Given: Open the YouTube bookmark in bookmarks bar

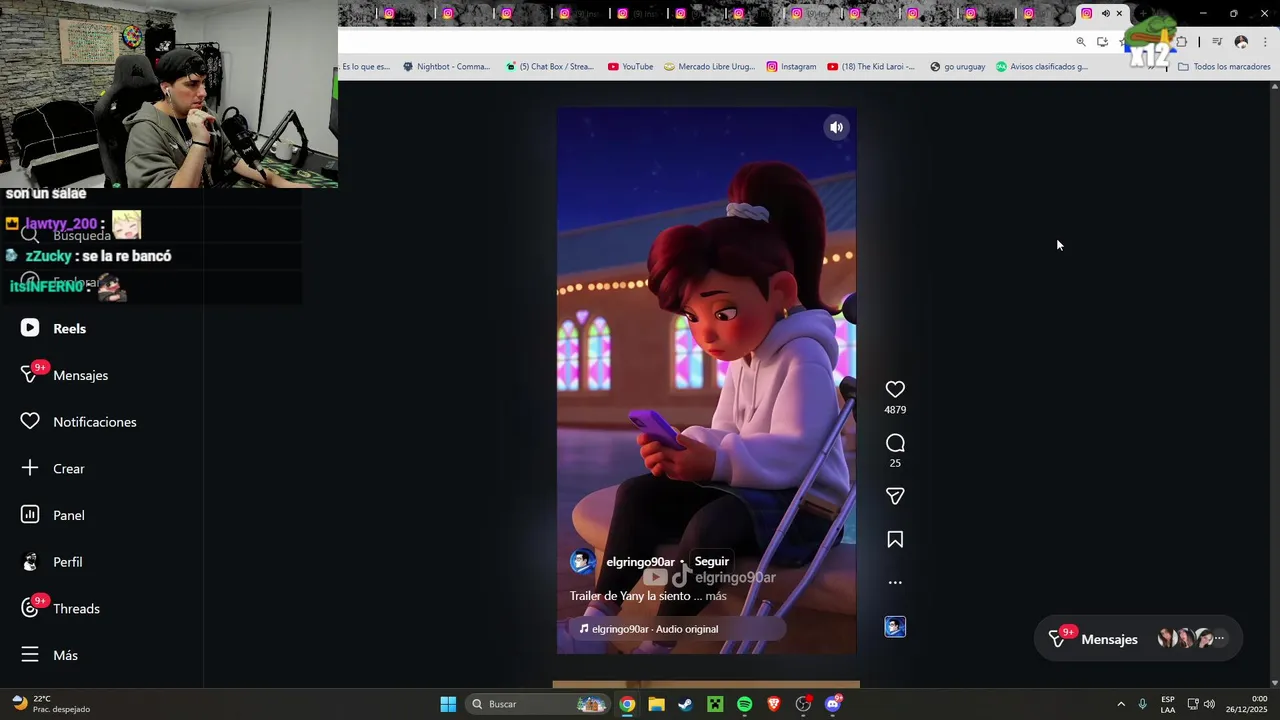Looking at the screenshot, I should click(x=630, y=67).
